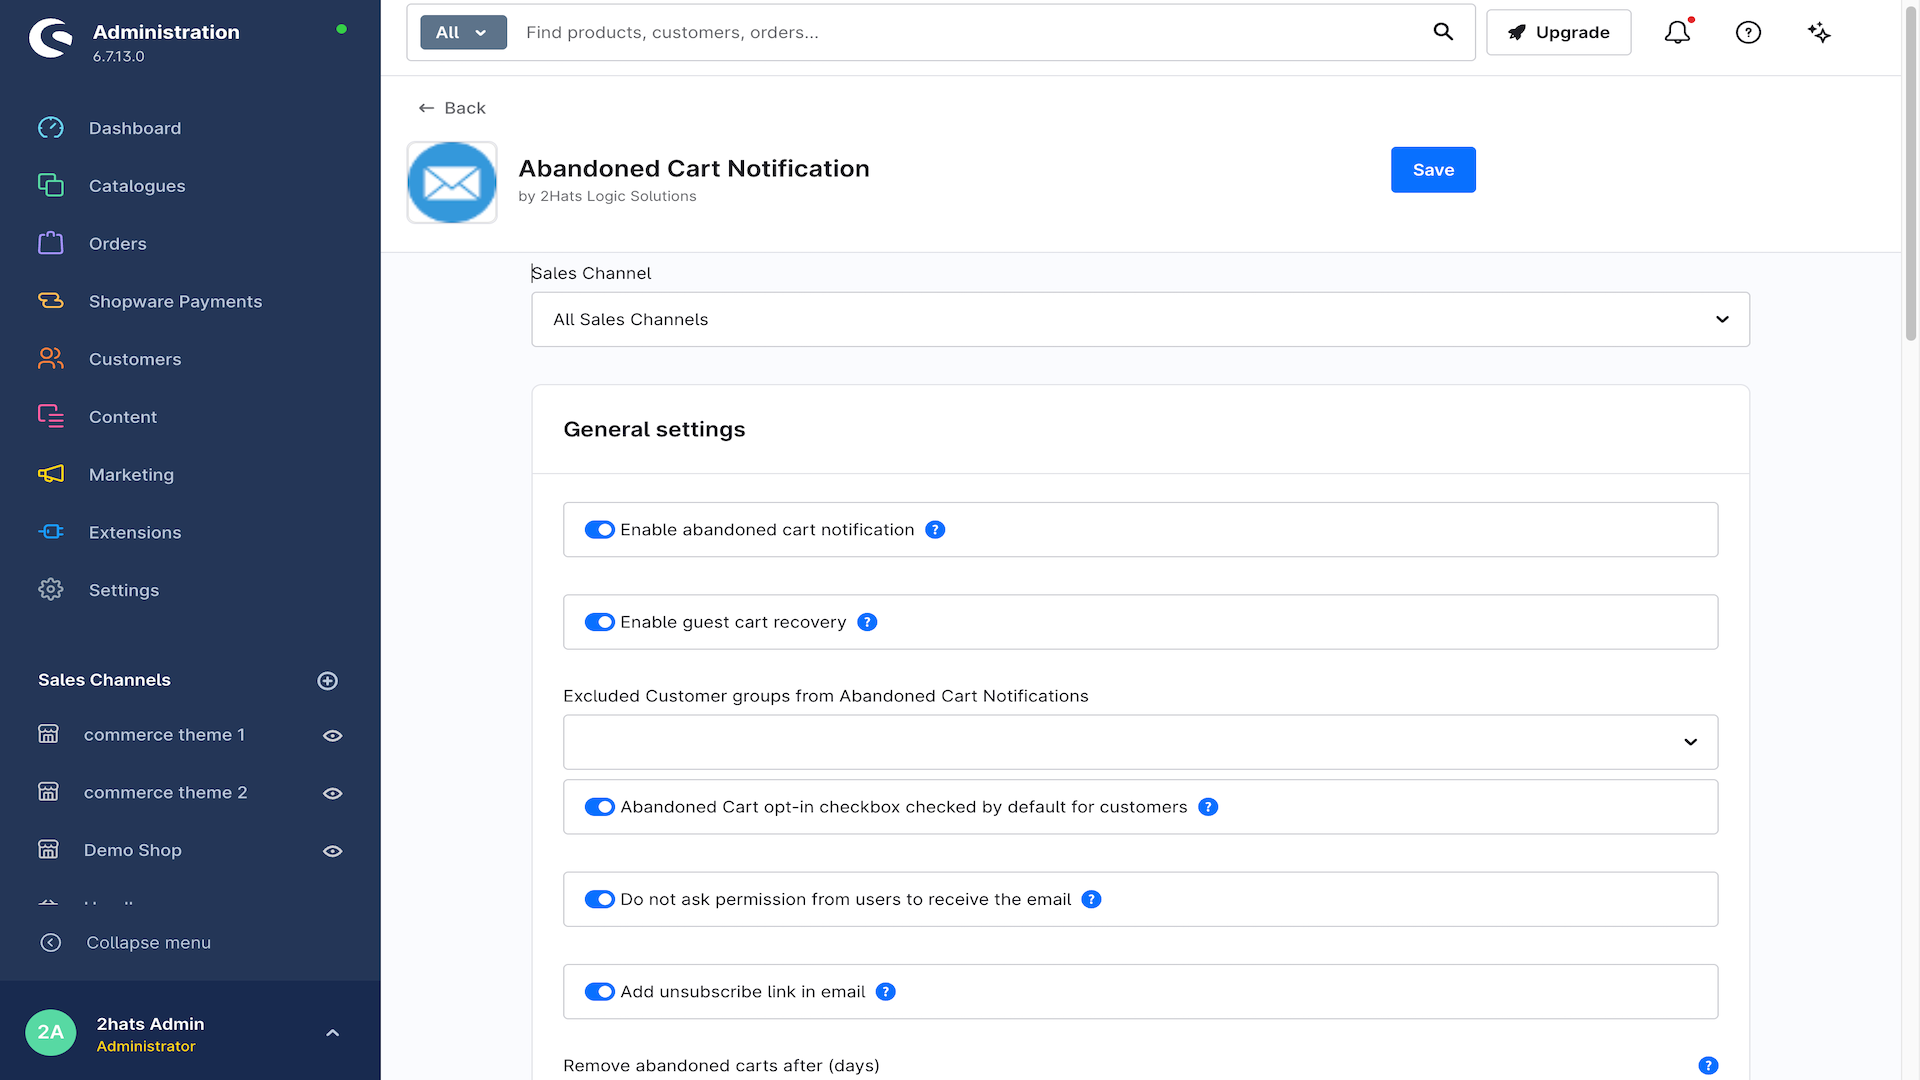Click the Shopware logo icon
This screenshot has height=1080, width=1920.
51,39
